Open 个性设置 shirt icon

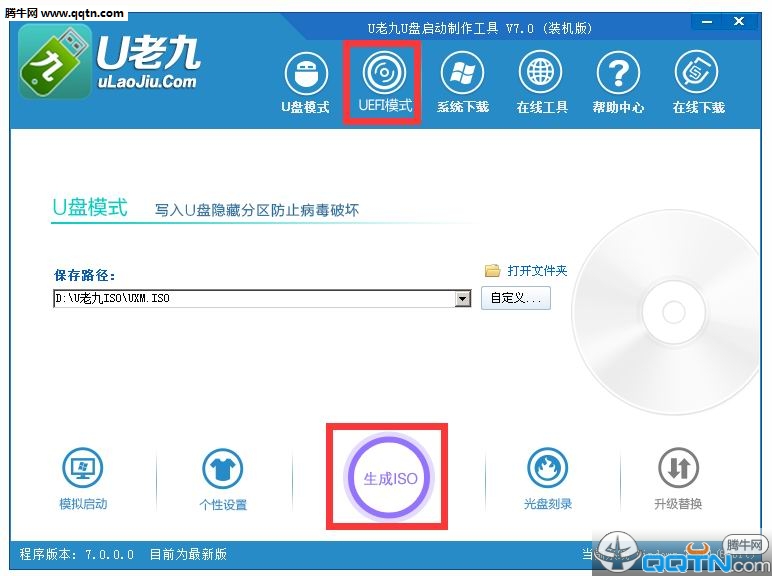click(x=223, y=469)
